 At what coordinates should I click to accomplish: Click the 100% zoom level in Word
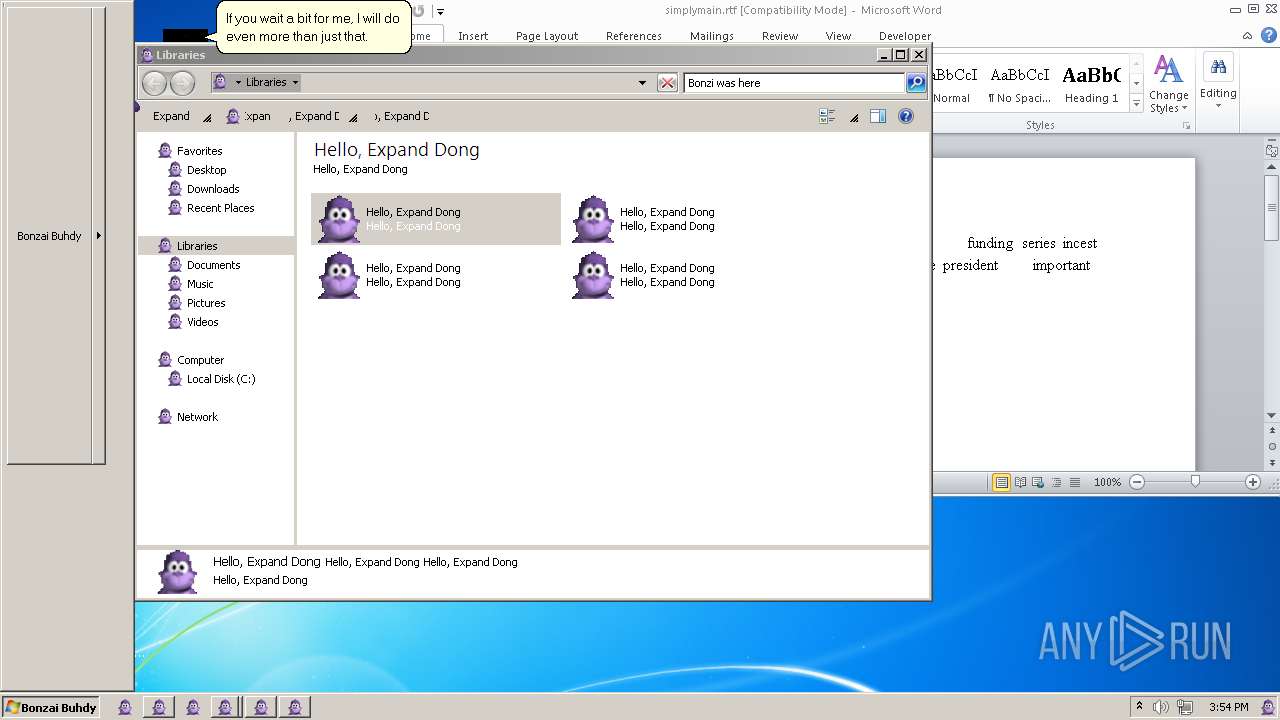point(1107,482)
